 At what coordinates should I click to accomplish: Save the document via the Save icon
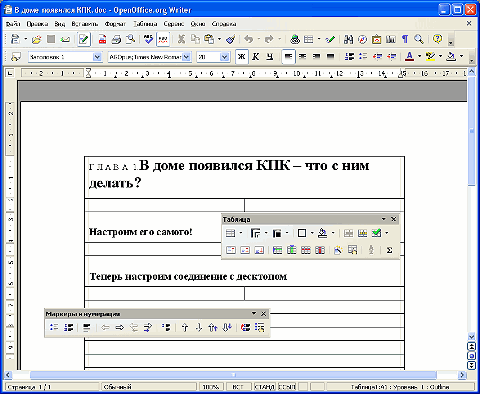pos(51,39)
